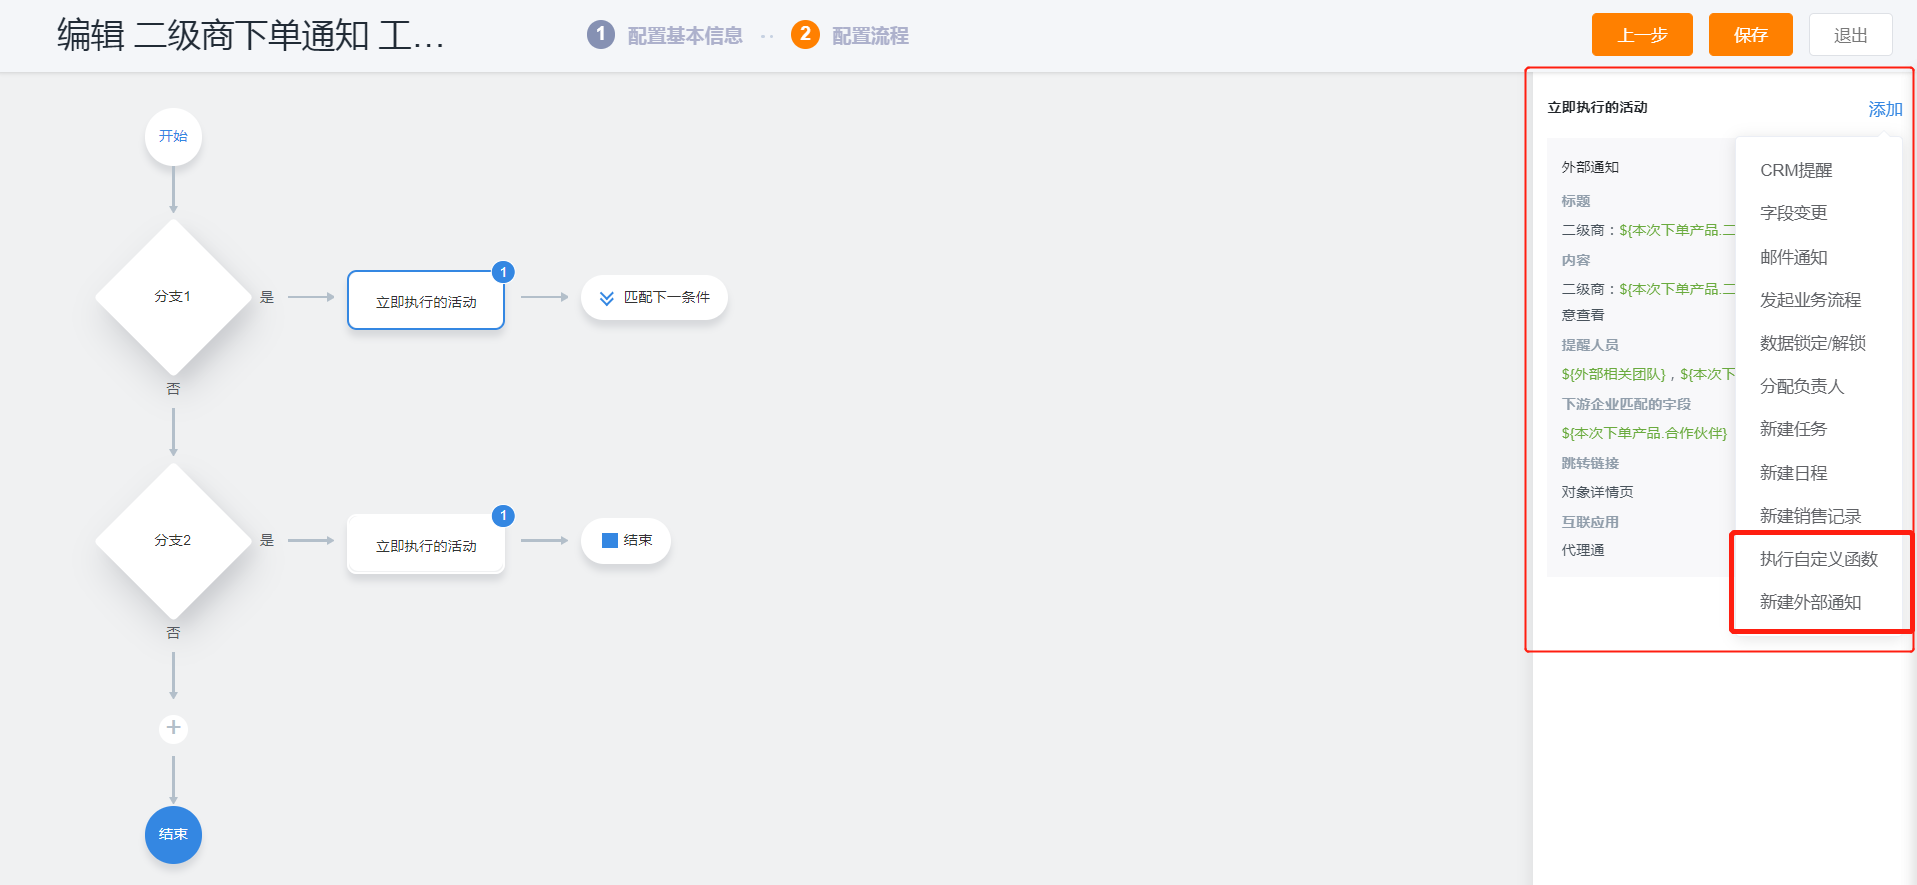
Task: Click the 匹配下一条件 double-chevron node
Action: coord(654,297)
